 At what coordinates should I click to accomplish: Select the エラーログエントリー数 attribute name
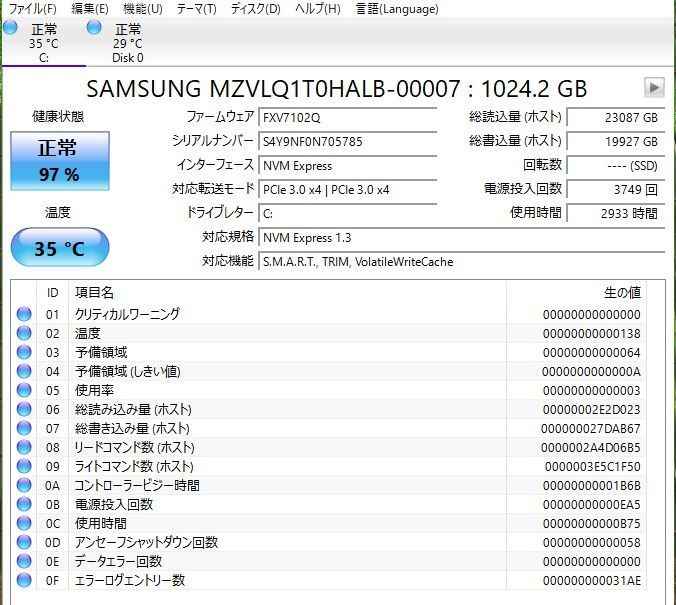coord(130,580)
